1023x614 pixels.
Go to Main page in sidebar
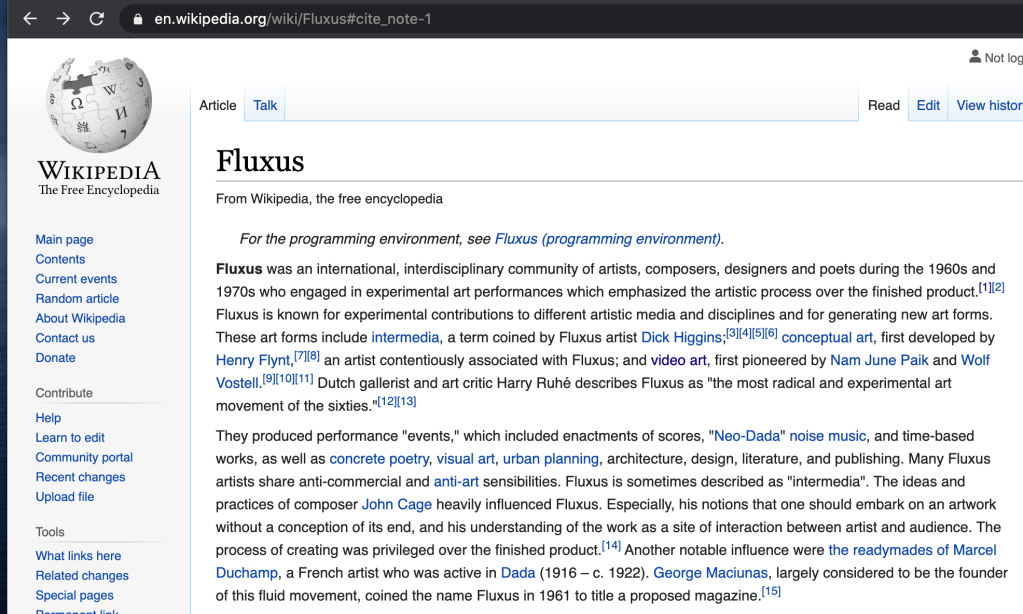[64, 239]
